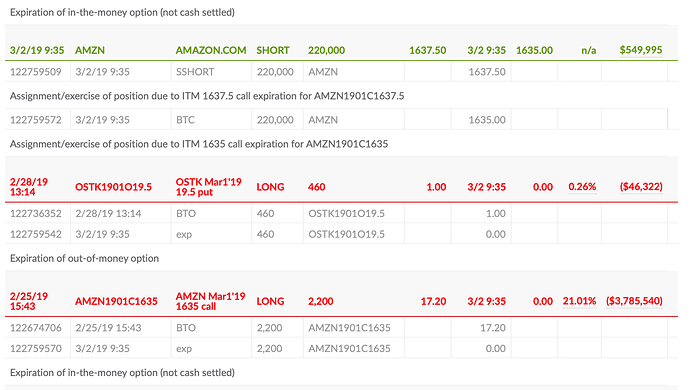Select order ID 122736352

point(36,213)
